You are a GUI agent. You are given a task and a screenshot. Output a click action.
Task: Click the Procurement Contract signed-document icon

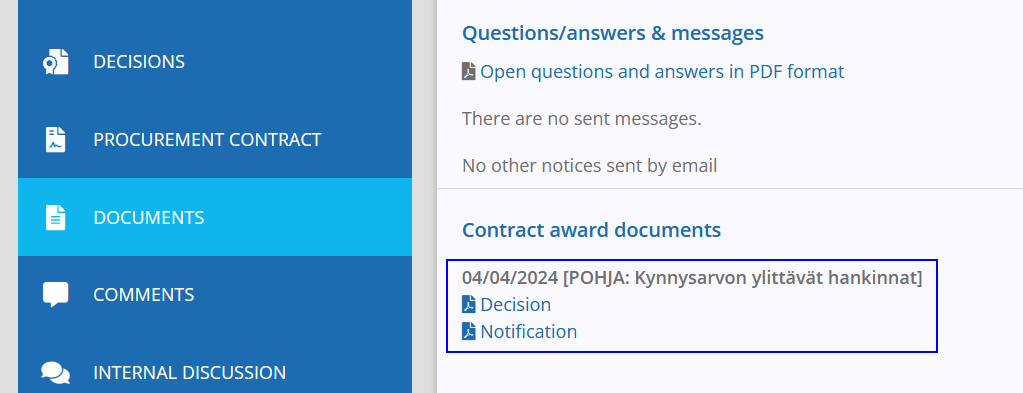55,140
